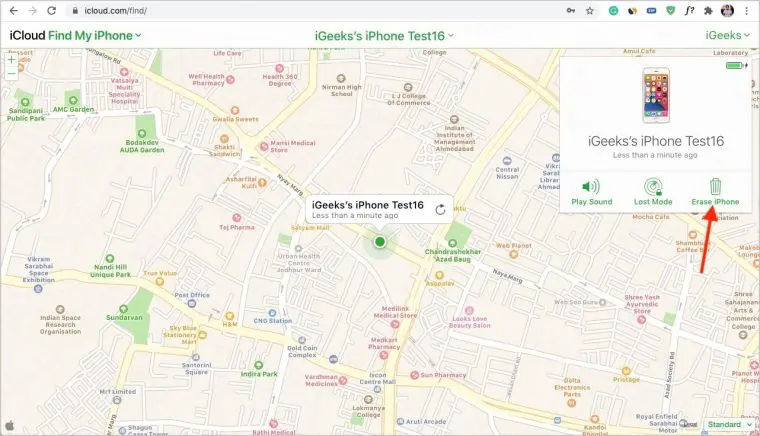The height and width of the screenshot is (436, 760).
Task: Bookmark this page with the star icon
Action: pos(590,11)
